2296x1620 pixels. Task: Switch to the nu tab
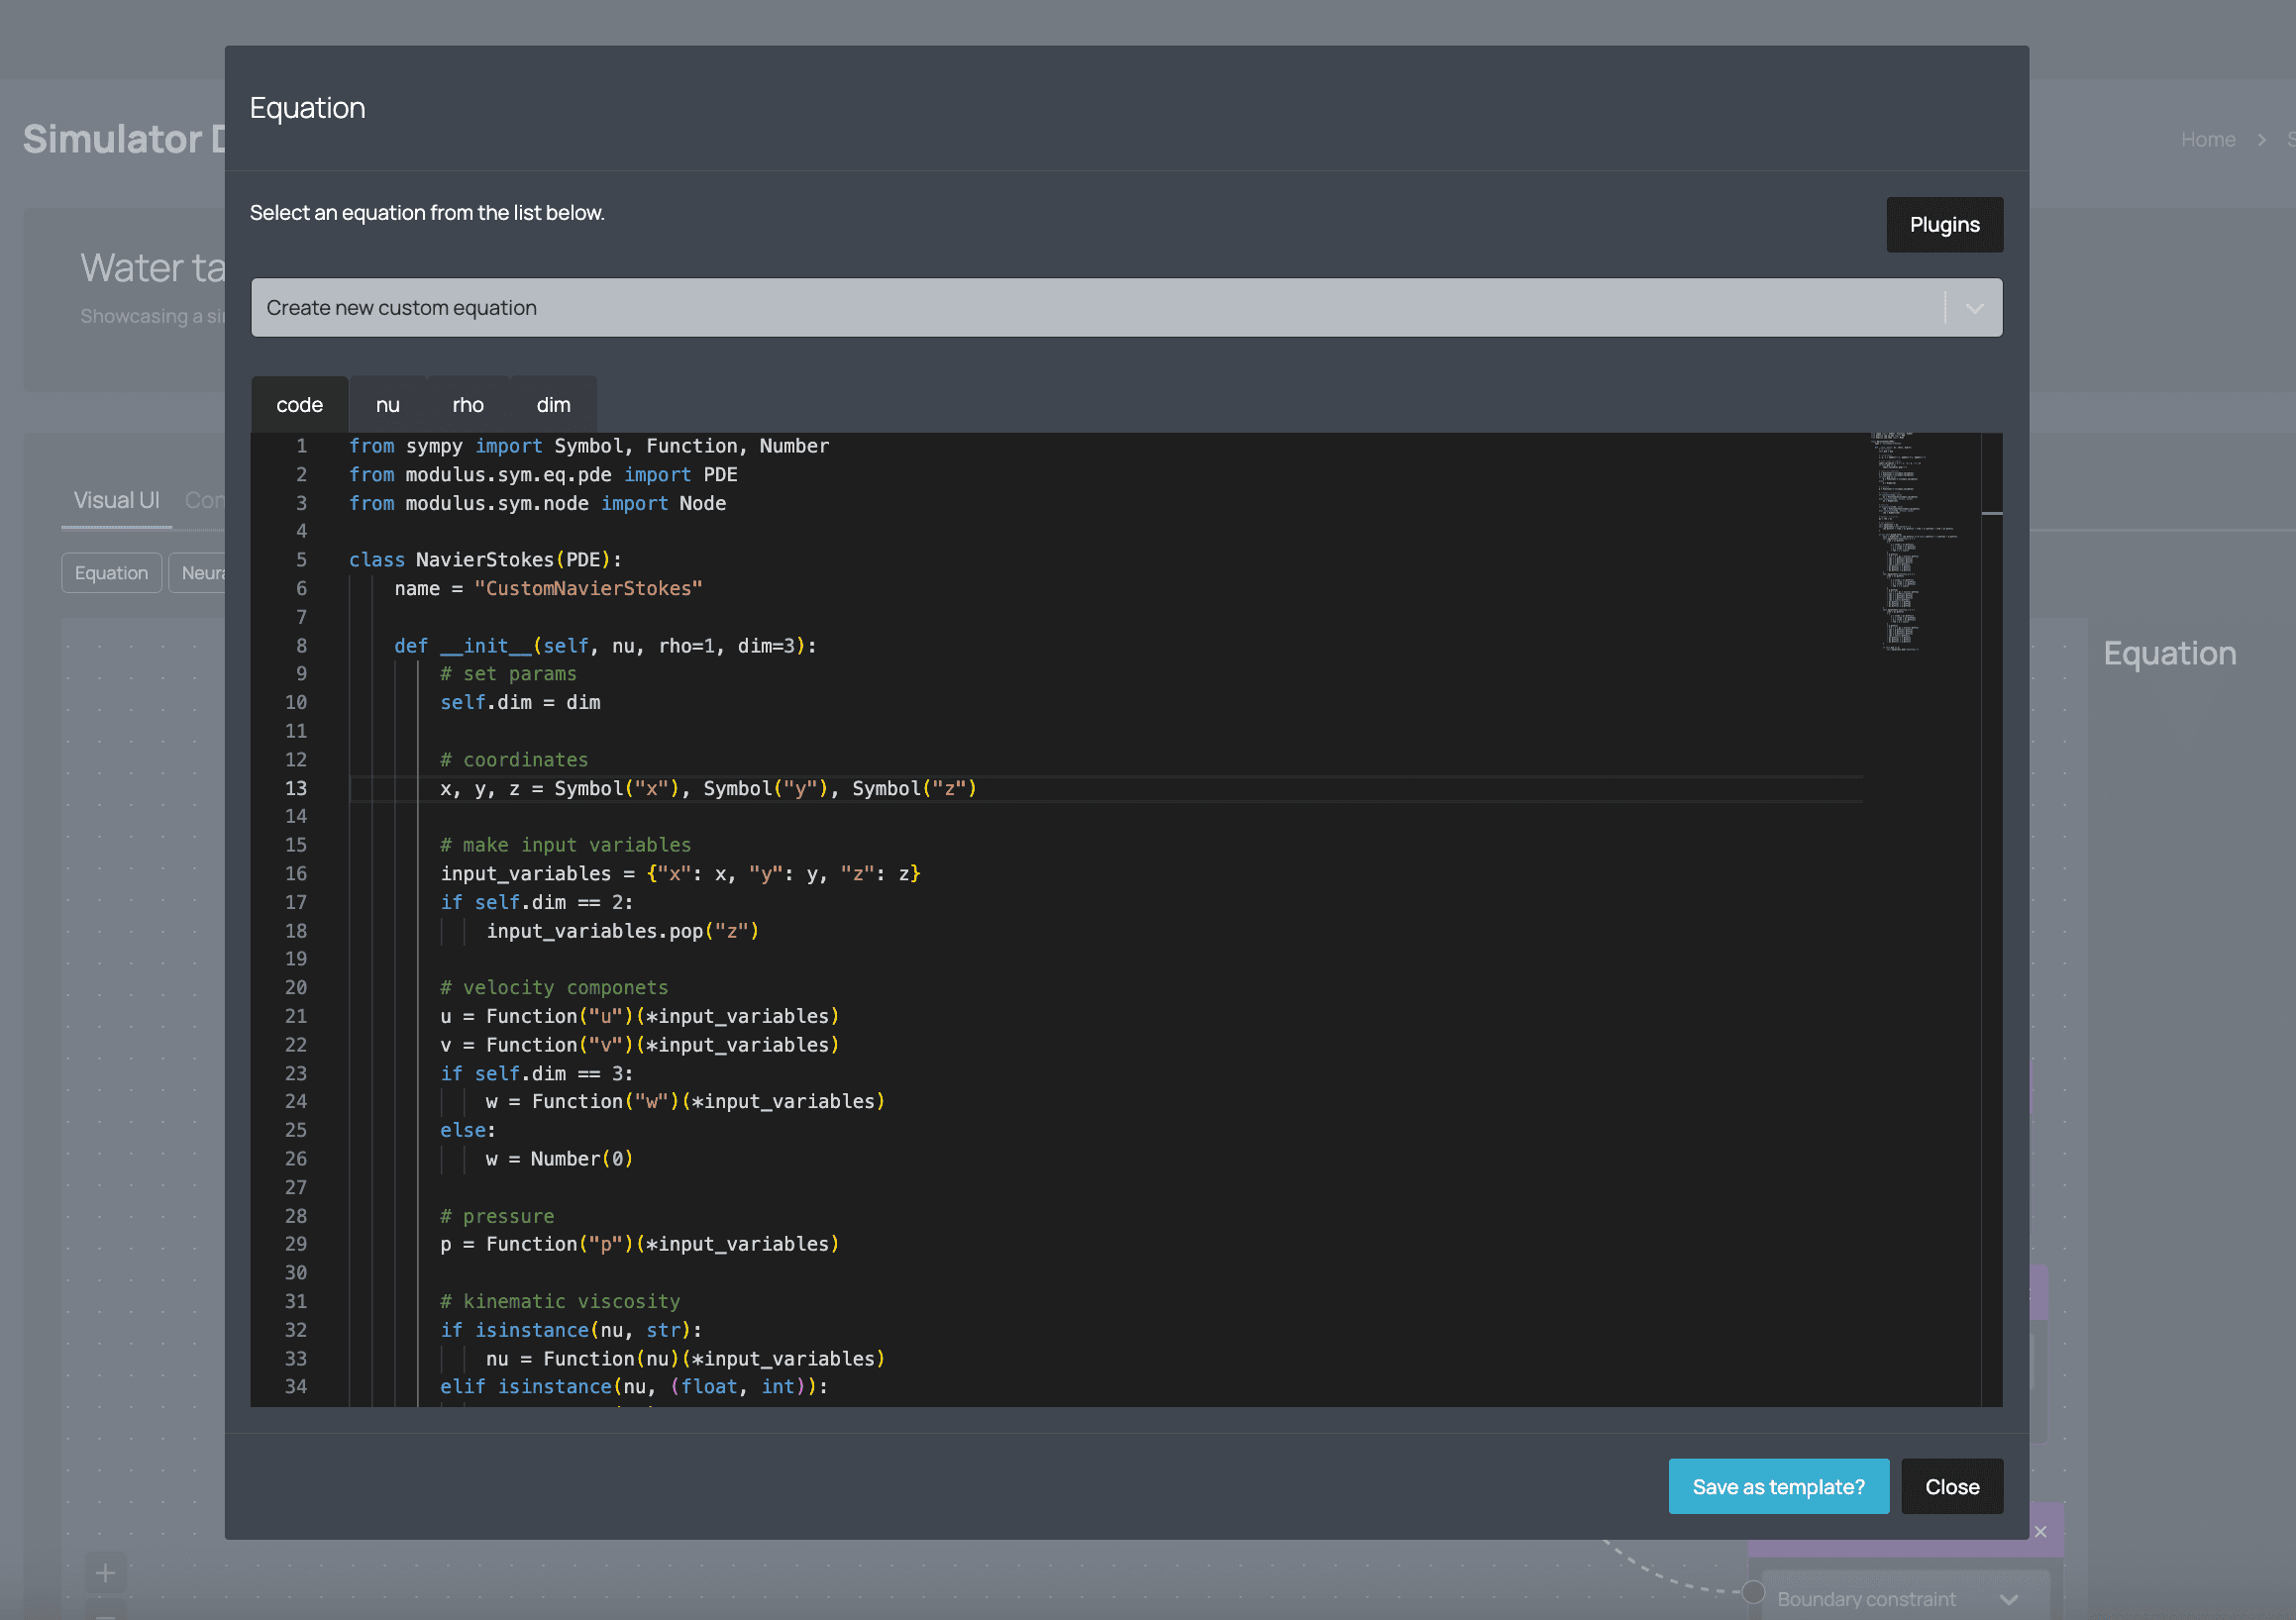(x=387, y=404)
